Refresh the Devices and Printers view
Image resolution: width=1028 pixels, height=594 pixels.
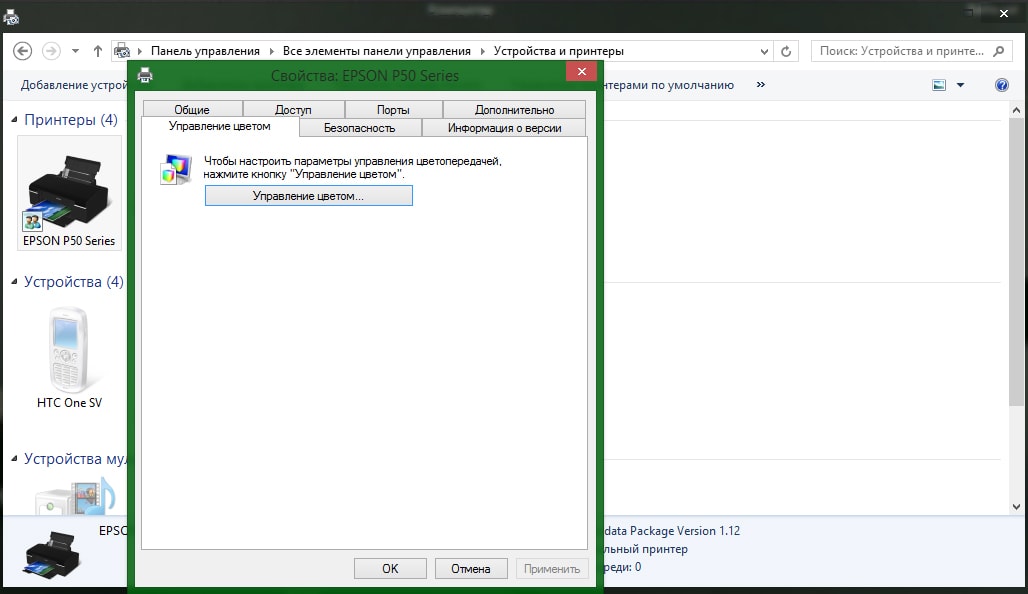point(786,51)
